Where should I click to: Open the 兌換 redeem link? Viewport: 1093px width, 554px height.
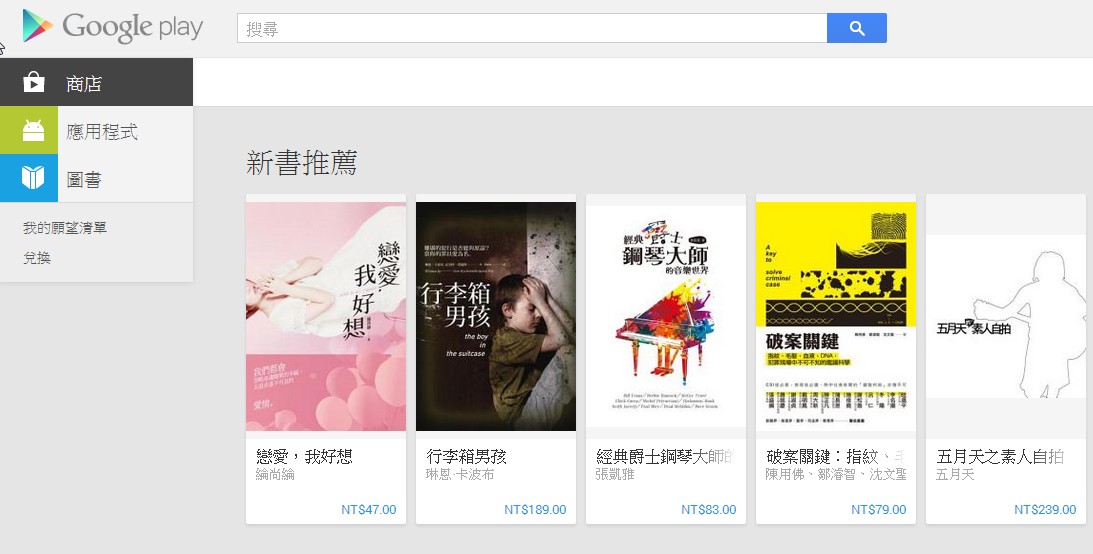pos(37,258)
